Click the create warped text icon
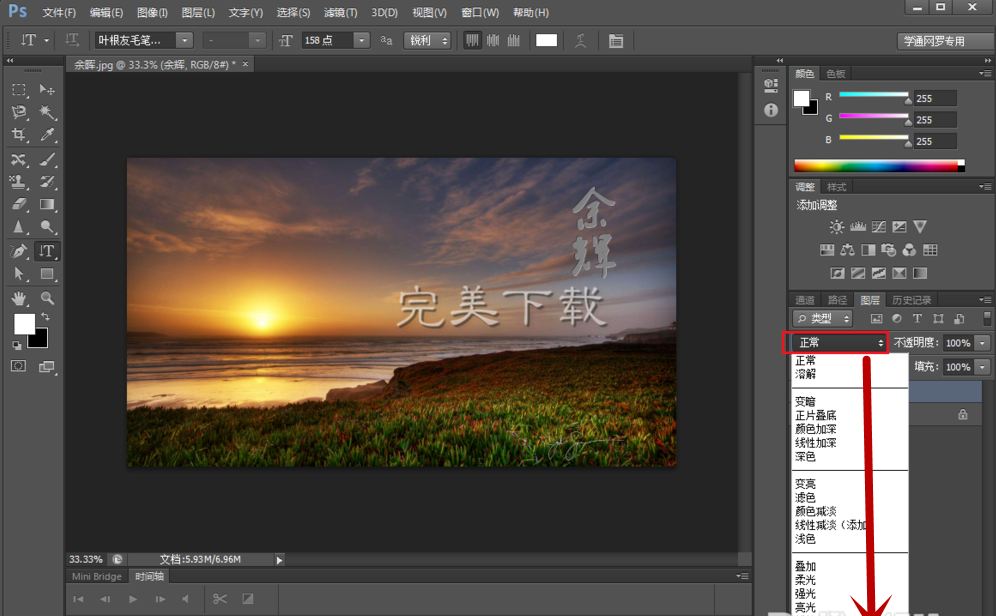 click(x=580, y=41)
